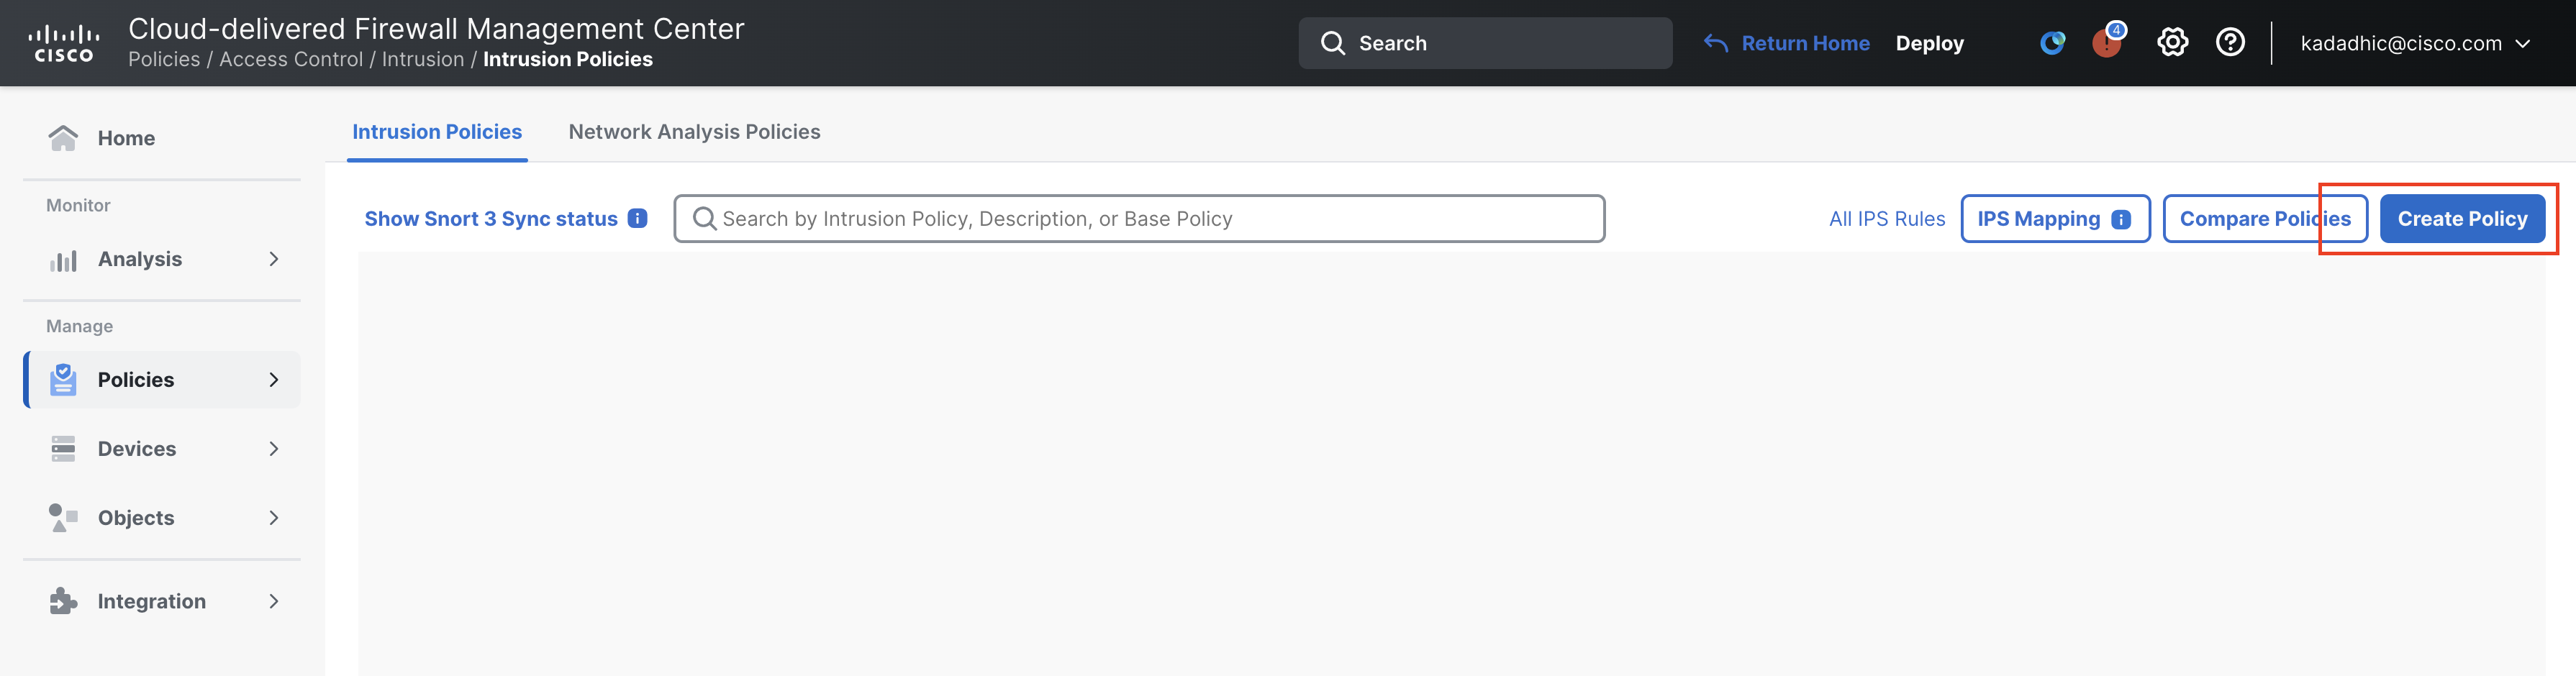Click Access Control in the breadcrumb
The width and height of the screenshot is (2576, 676).
[x=291, y=59]
